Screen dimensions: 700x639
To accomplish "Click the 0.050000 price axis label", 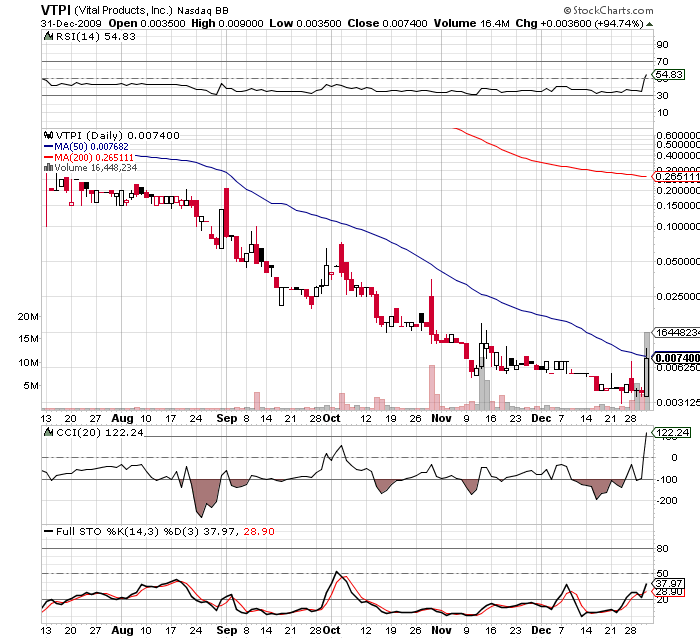I will (678, 261).
